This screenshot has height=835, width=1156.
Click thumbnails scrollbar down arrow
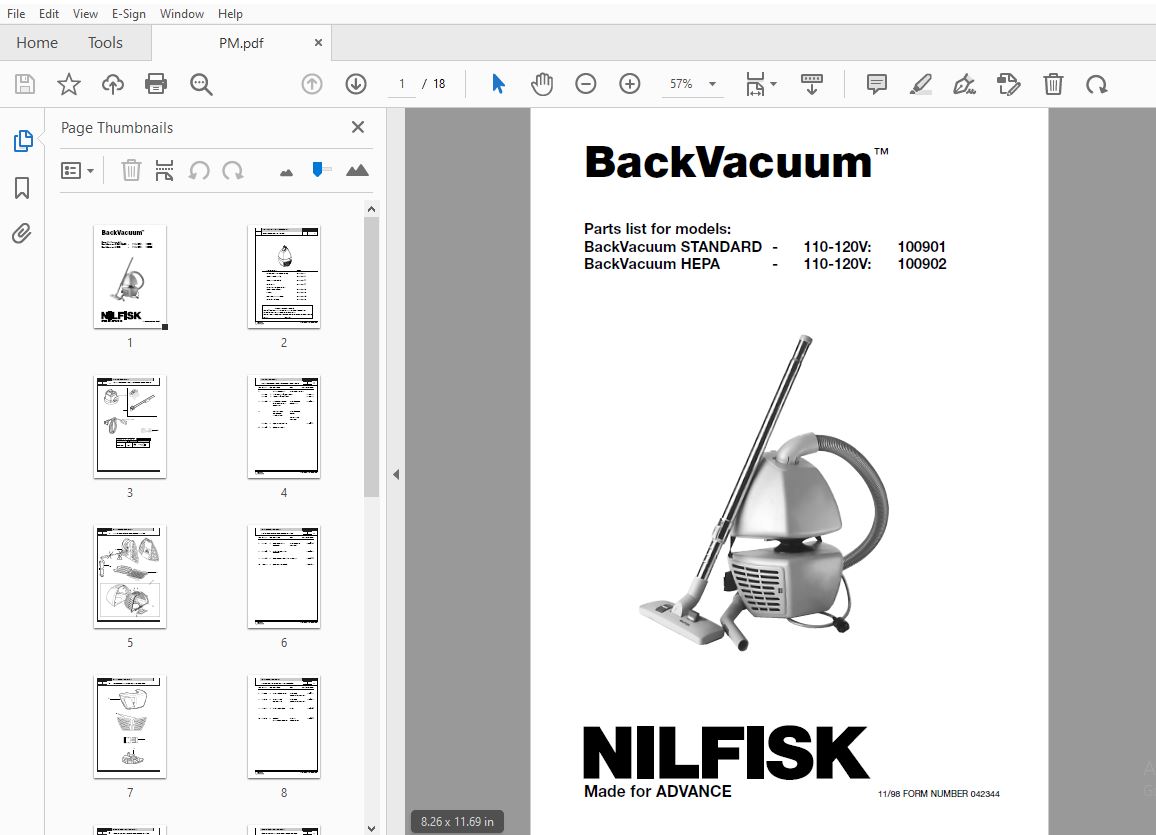click(x=372, y=828)
